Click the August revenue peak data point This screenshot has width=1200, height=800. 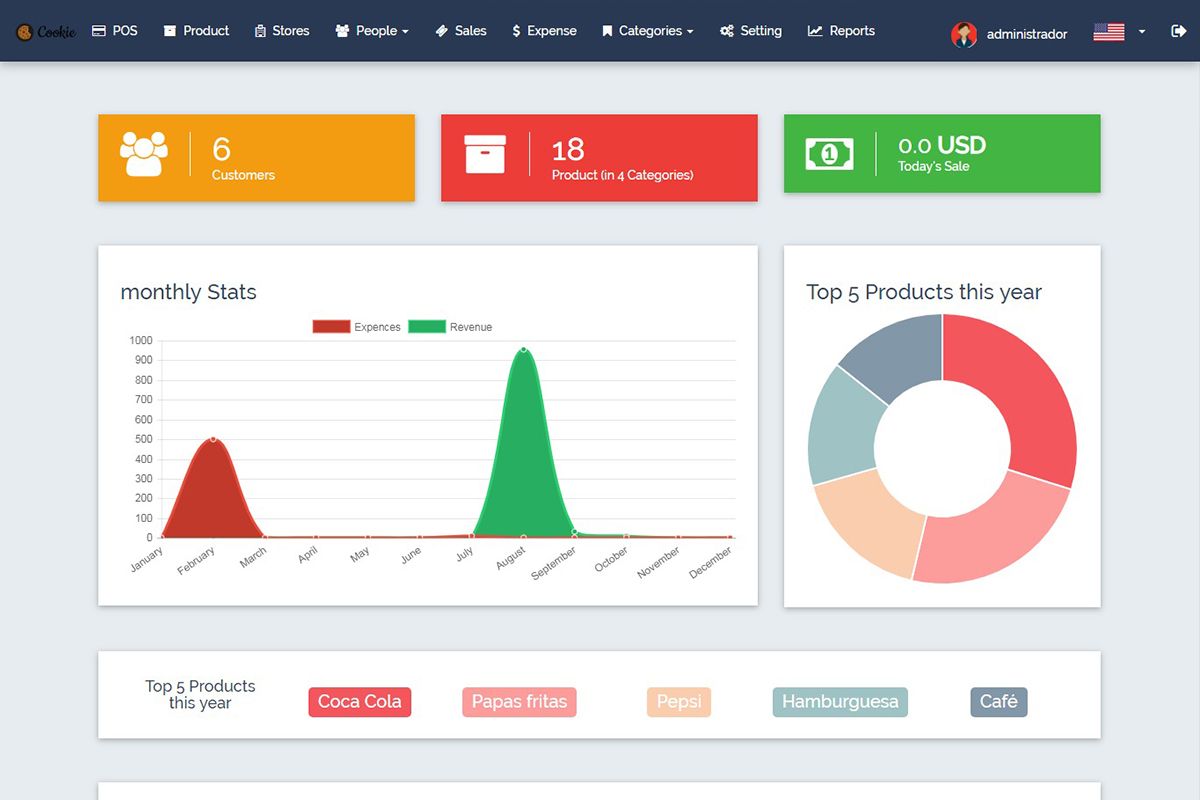(523, 349)
